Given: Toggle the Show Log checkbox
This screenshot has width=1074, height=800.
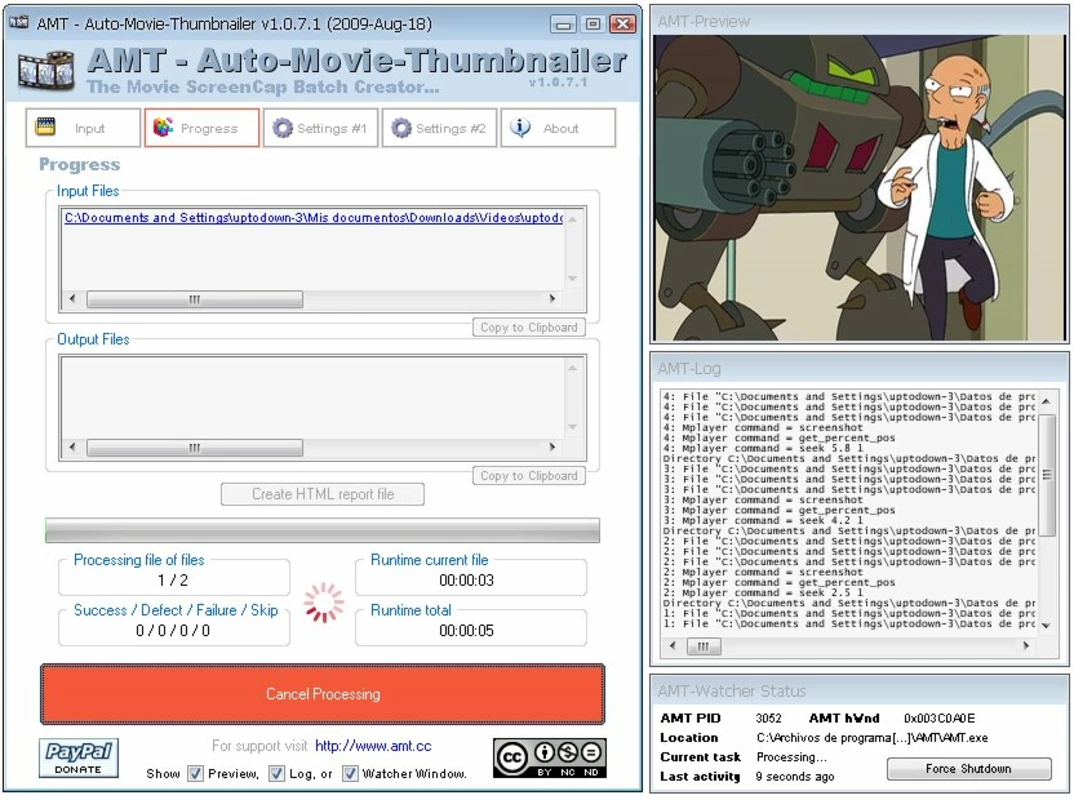Looking at the screenshot, I should point(277,773).
